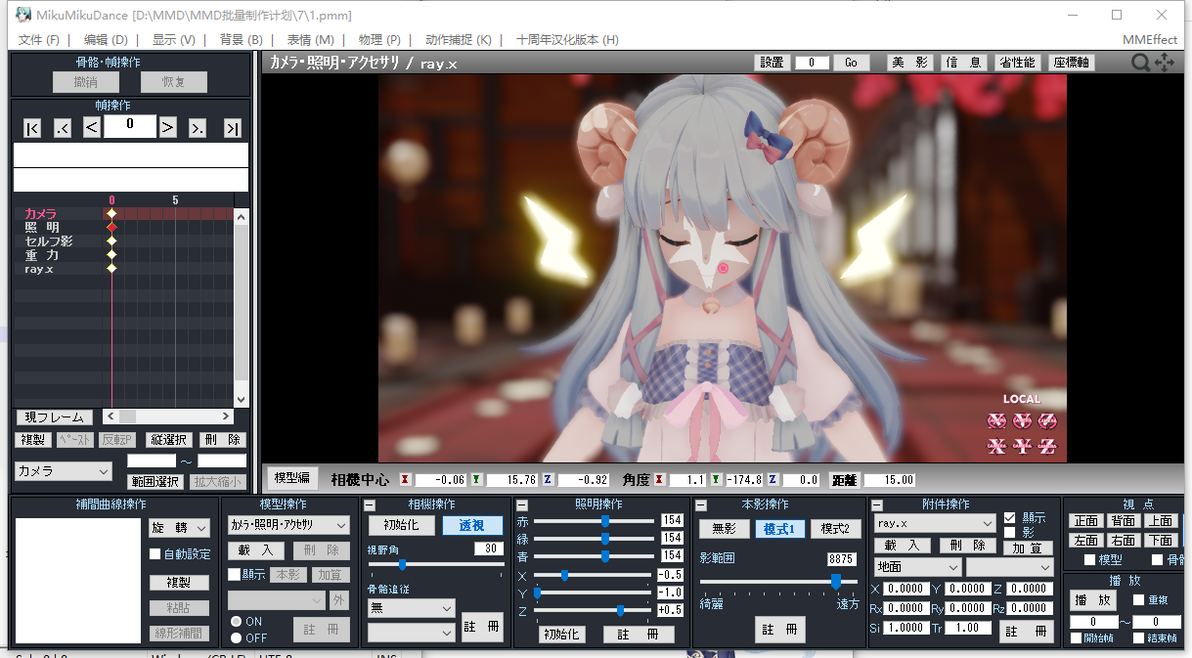This screenshot has height=658, width=1192.
Task: Open the 旋轉 interpolation dropdown
Action: (x=179, y=528)
